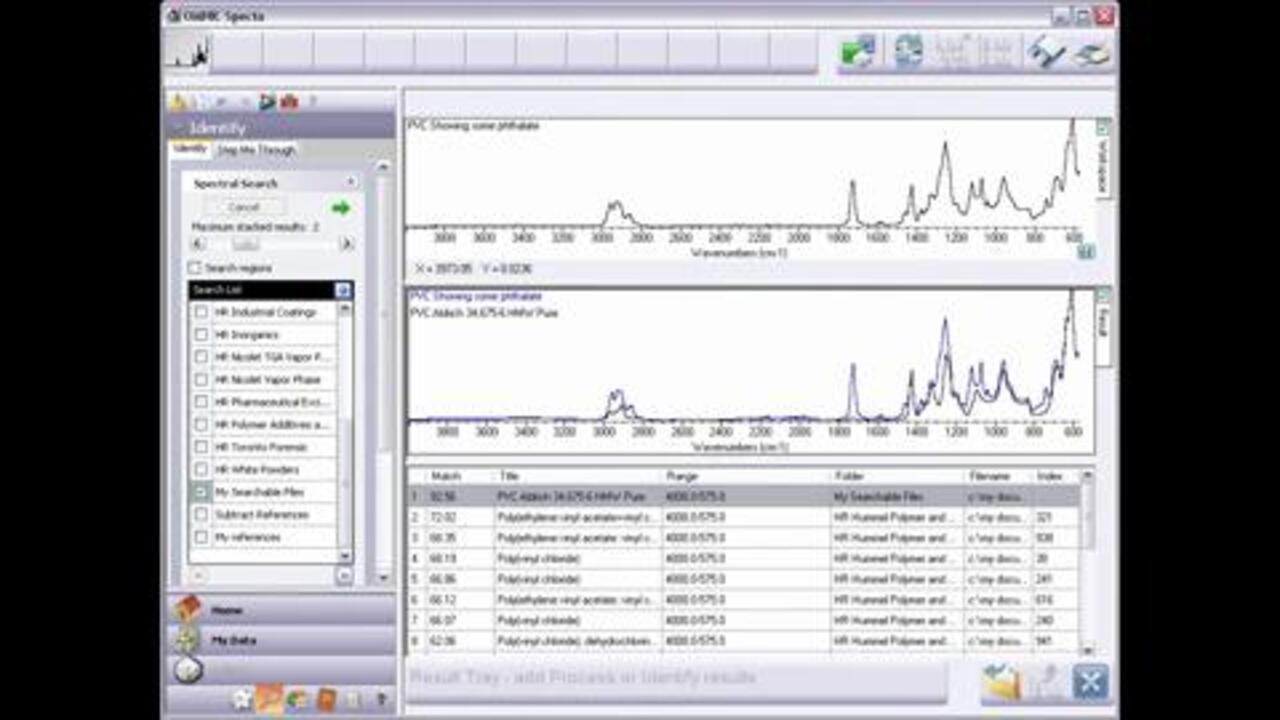This screenshot has width=1280, height=720.
Task: Click the red toolbox icon above Identify
Action: pos(289,101)
